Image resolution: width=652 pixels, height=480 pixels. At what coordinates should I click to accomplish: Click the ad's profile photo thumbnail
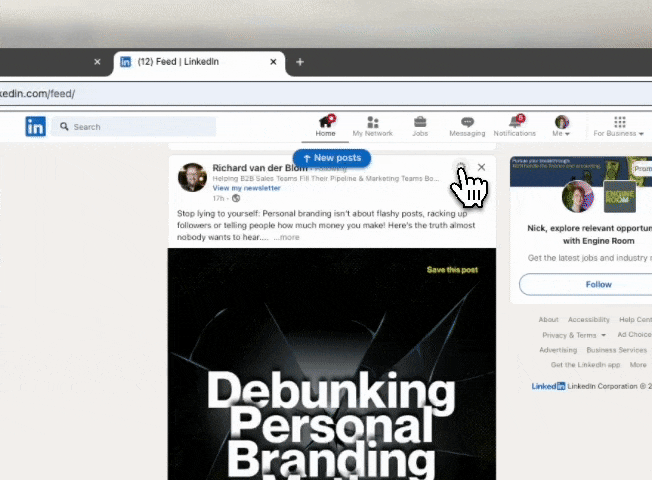click(578, 196)
